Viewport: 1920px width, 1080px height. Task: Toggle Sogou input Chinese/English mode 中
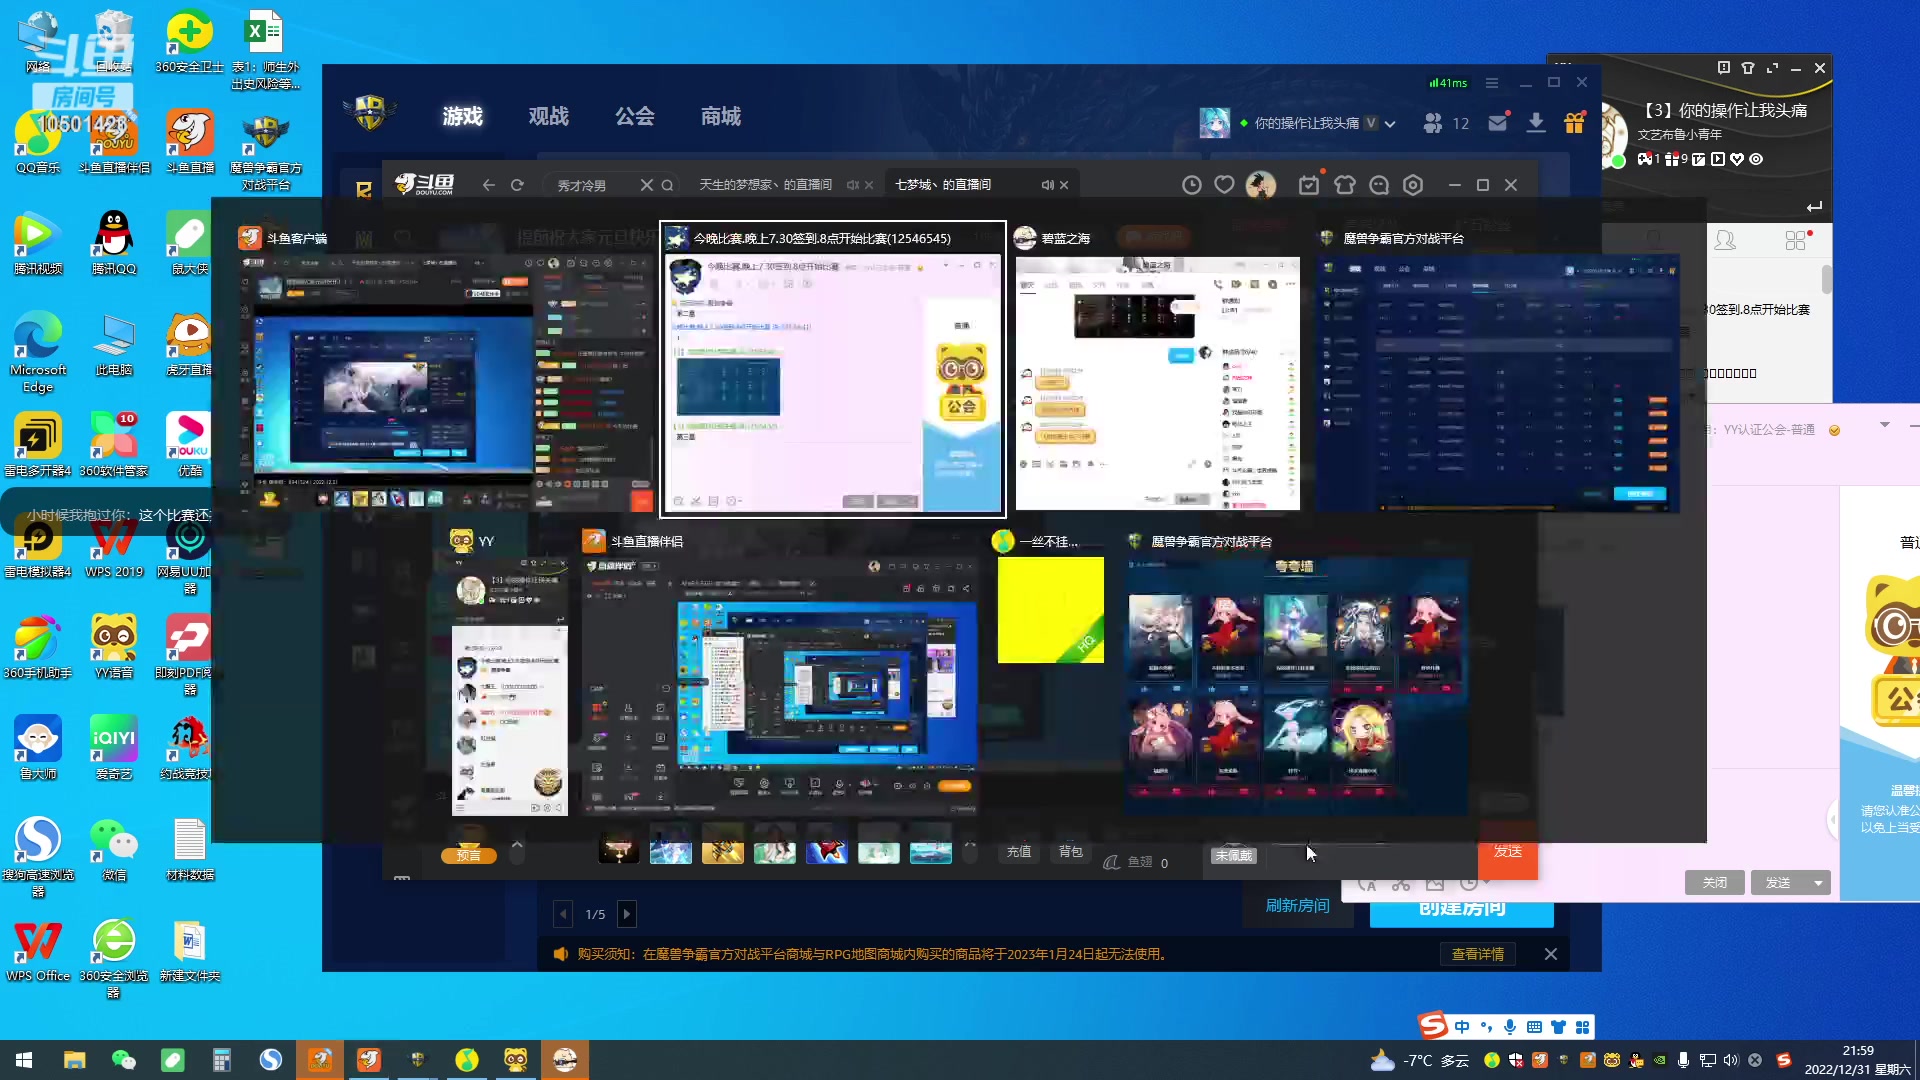(x=1462, y=1027)
